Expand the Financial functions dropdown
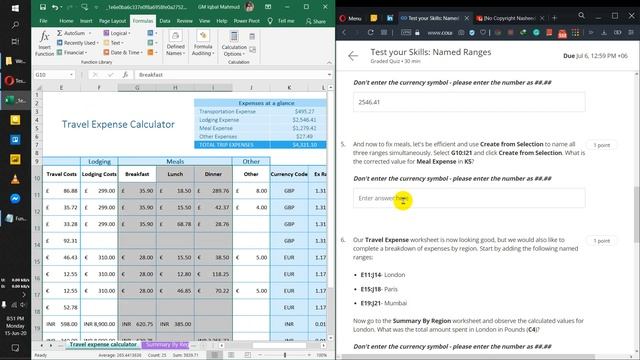640x360 pixels. [x=72, y=53]
